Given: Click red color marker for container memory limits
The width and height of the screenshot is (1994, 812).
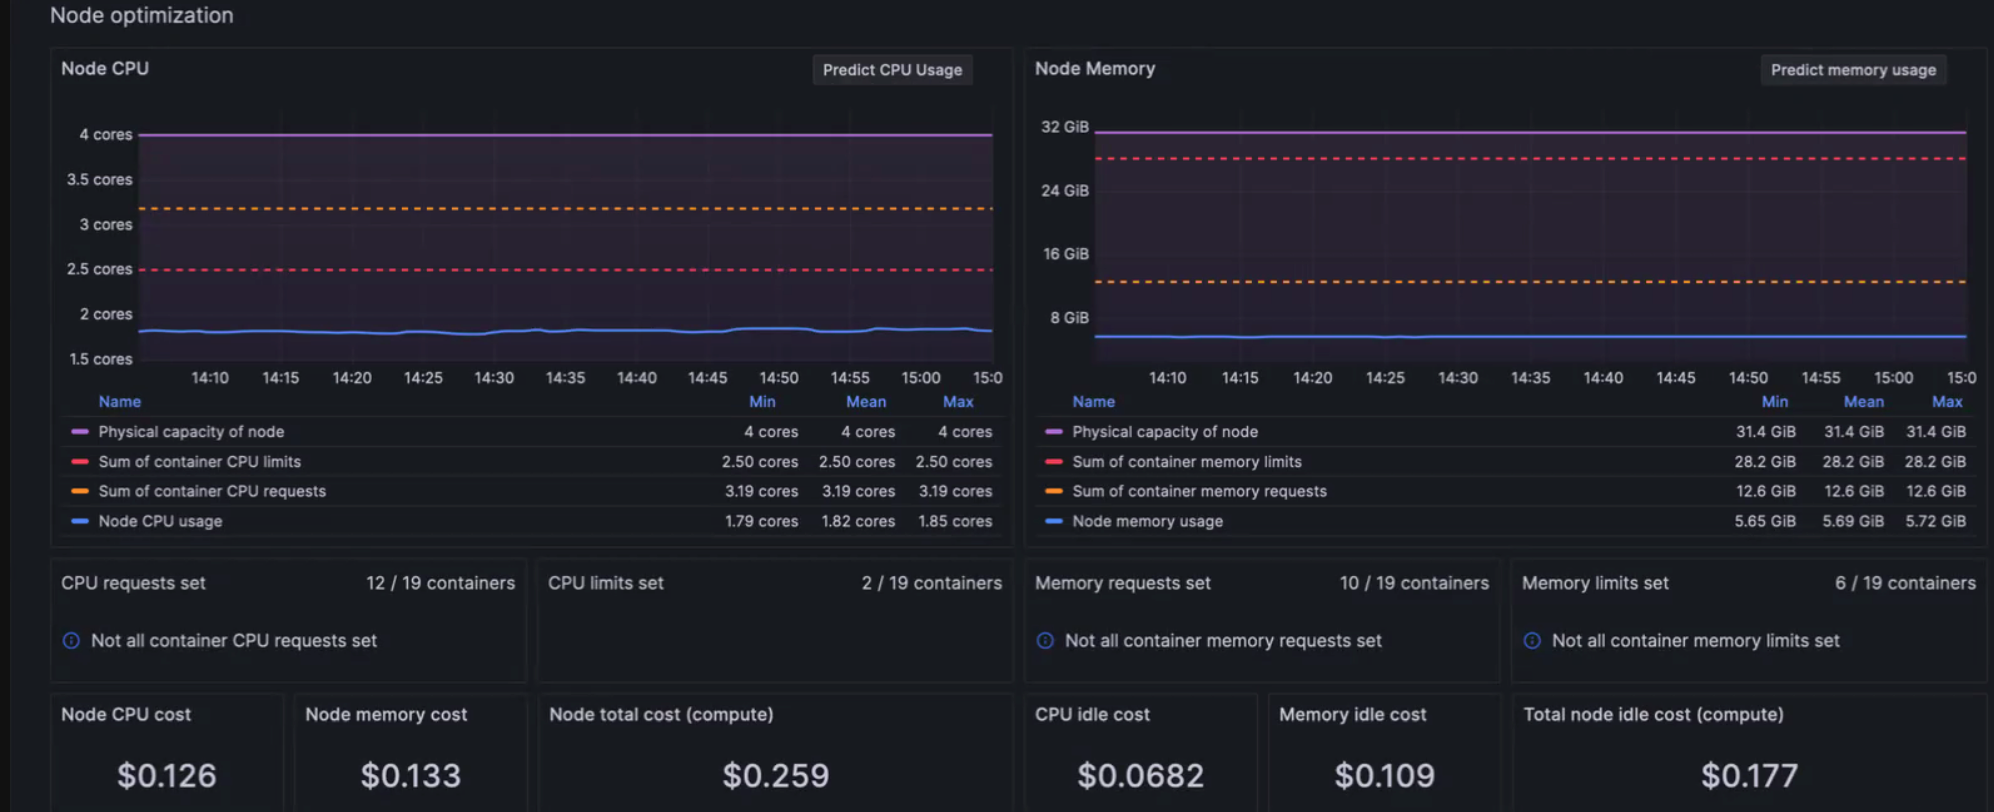Looking at the screenshot, I should tap(1053, 462).
